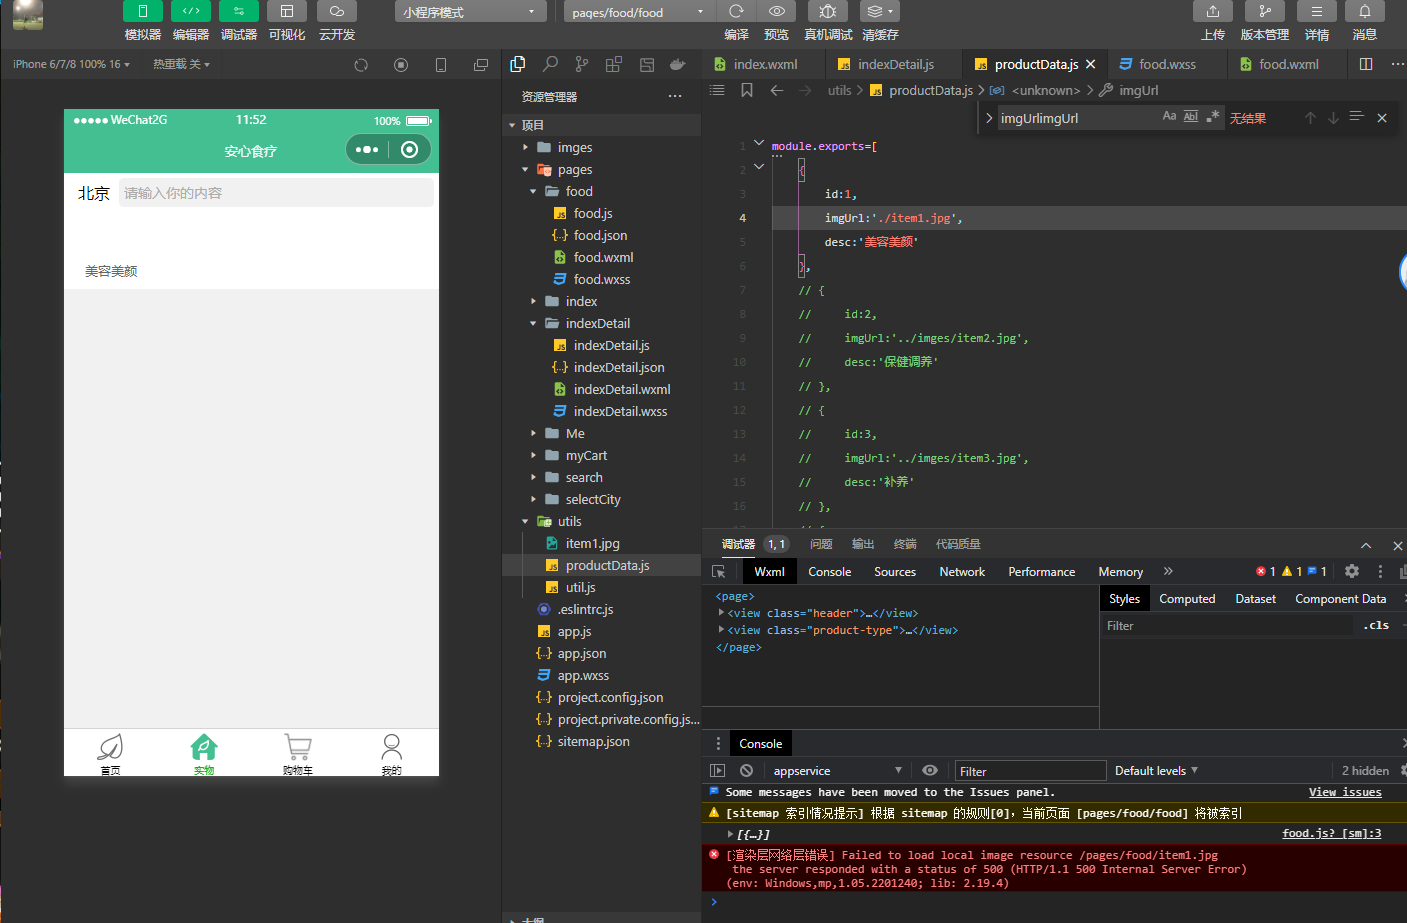The width and height of the screenshot is (1407, 923).
Task: Open project details (详情)
Action: point(1317,11)
